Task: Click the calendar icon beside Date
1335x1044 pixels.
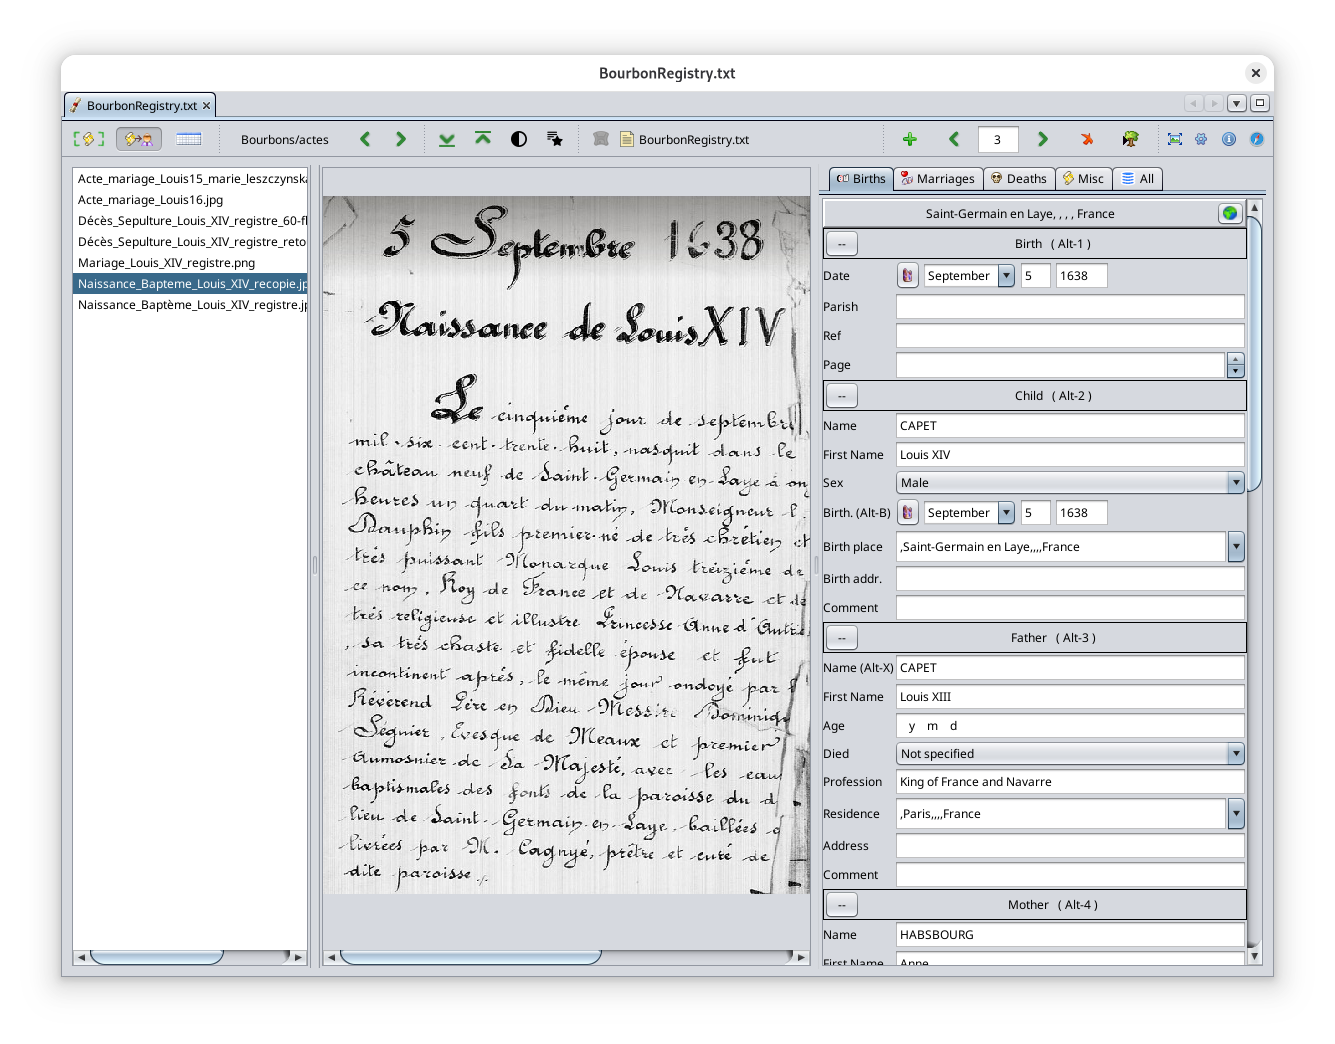Action: pos(907,276)
